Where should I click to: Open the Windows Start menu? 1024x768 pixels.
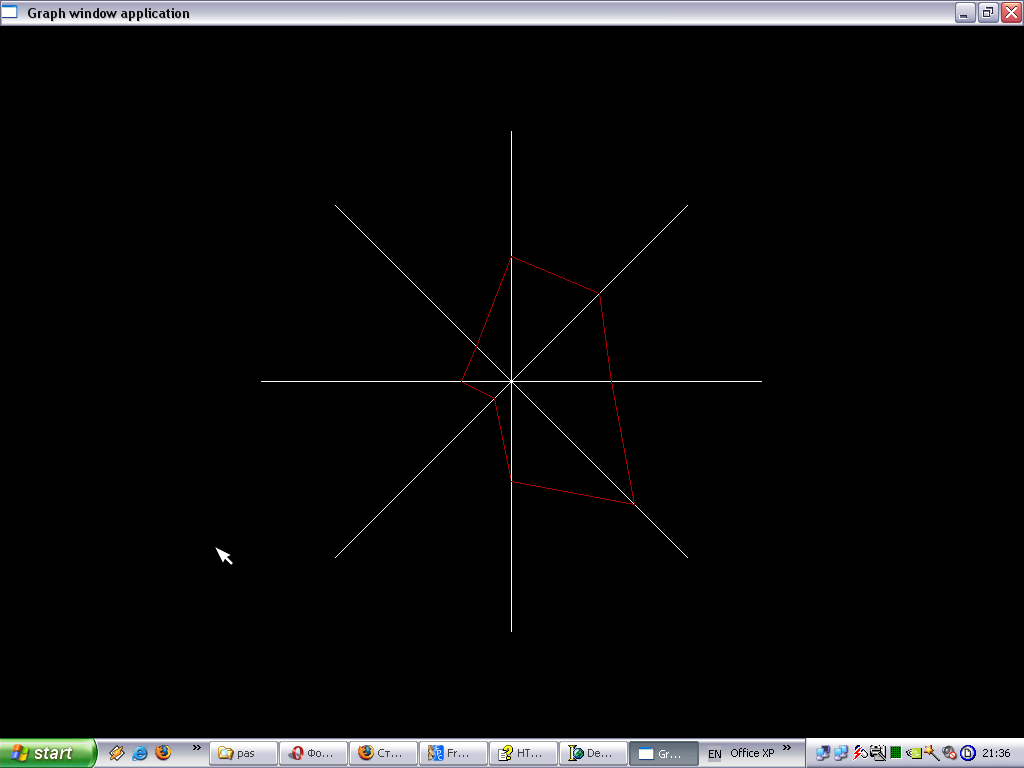(48, 753)
